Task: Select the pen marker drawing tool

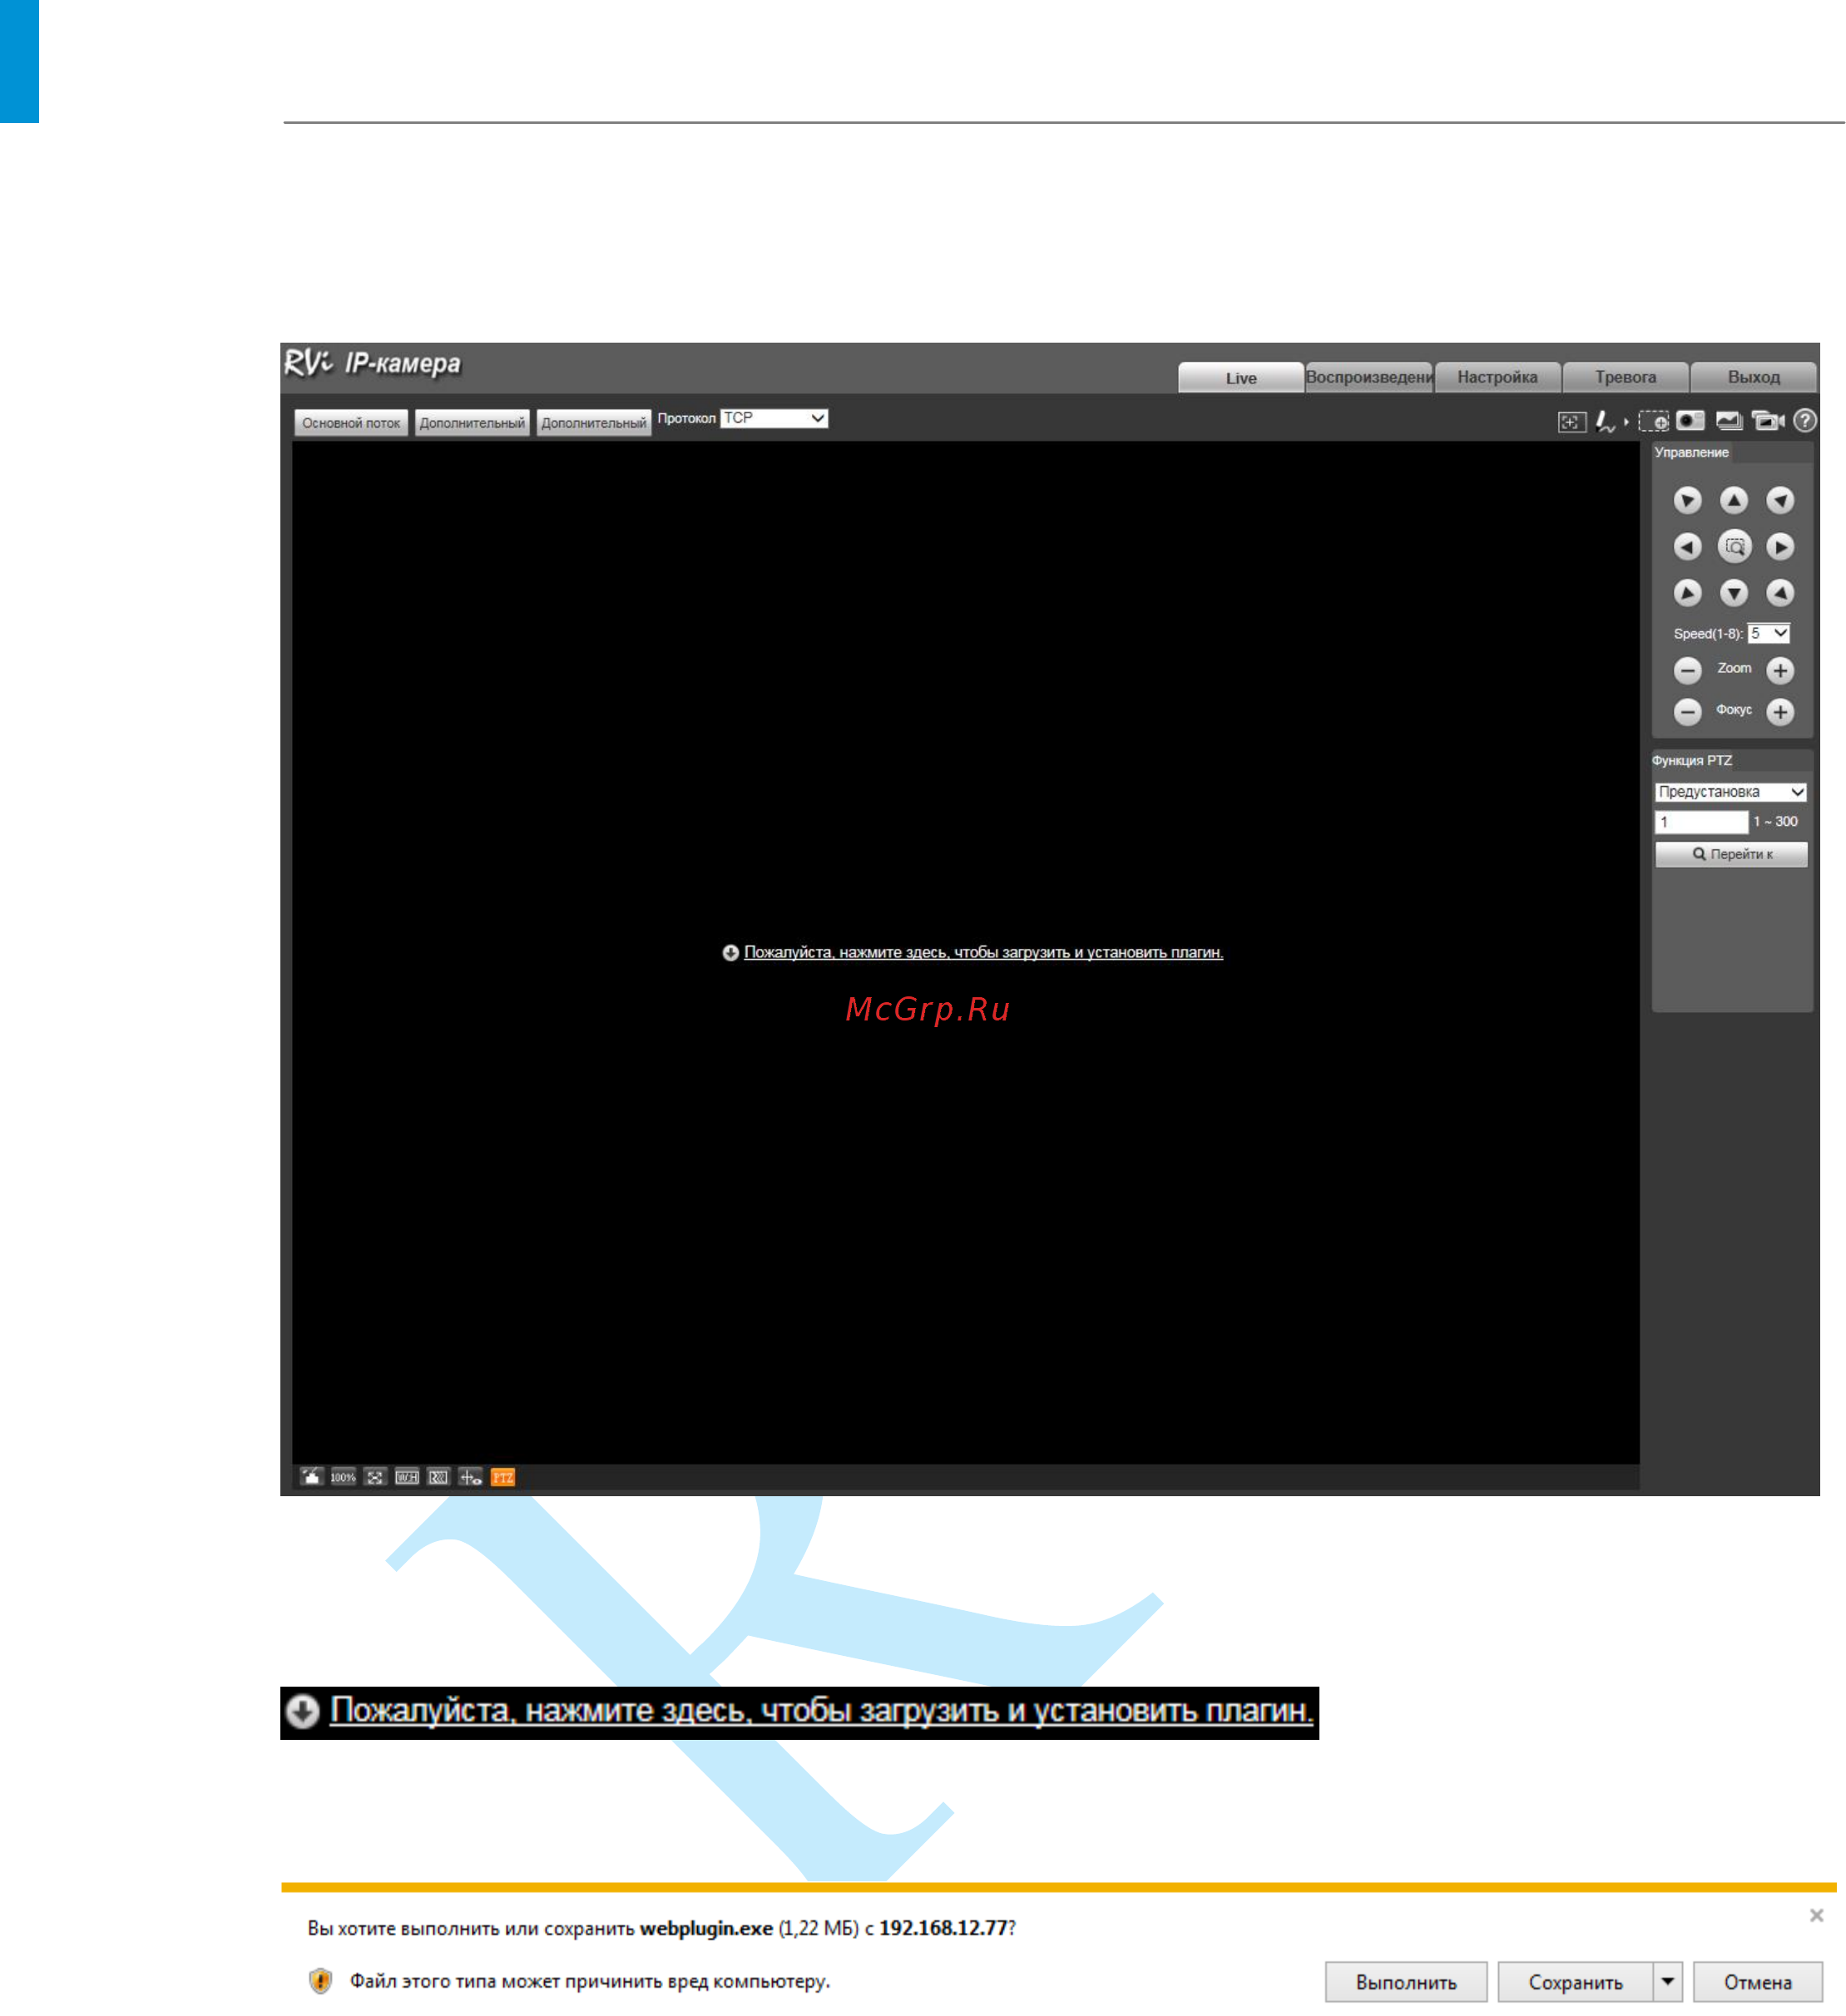Action: point(1604,422)
